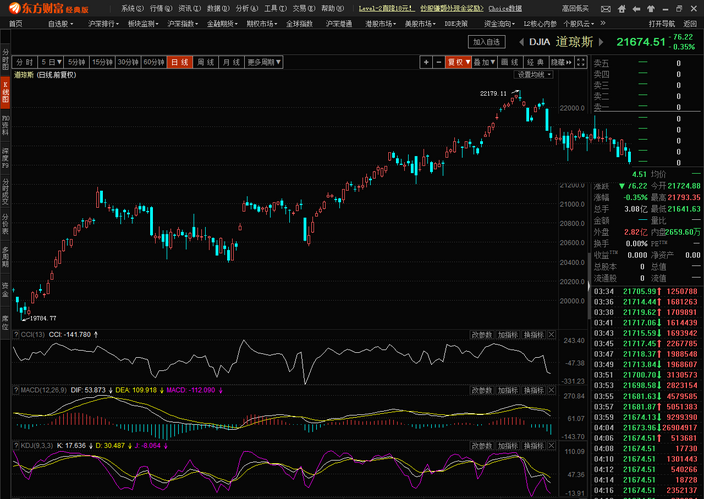Image resolution: width=704 pixels, height=499 pixels.
Task: Click 打开导航 in the nav bar
Action: (x=661, y=23)
